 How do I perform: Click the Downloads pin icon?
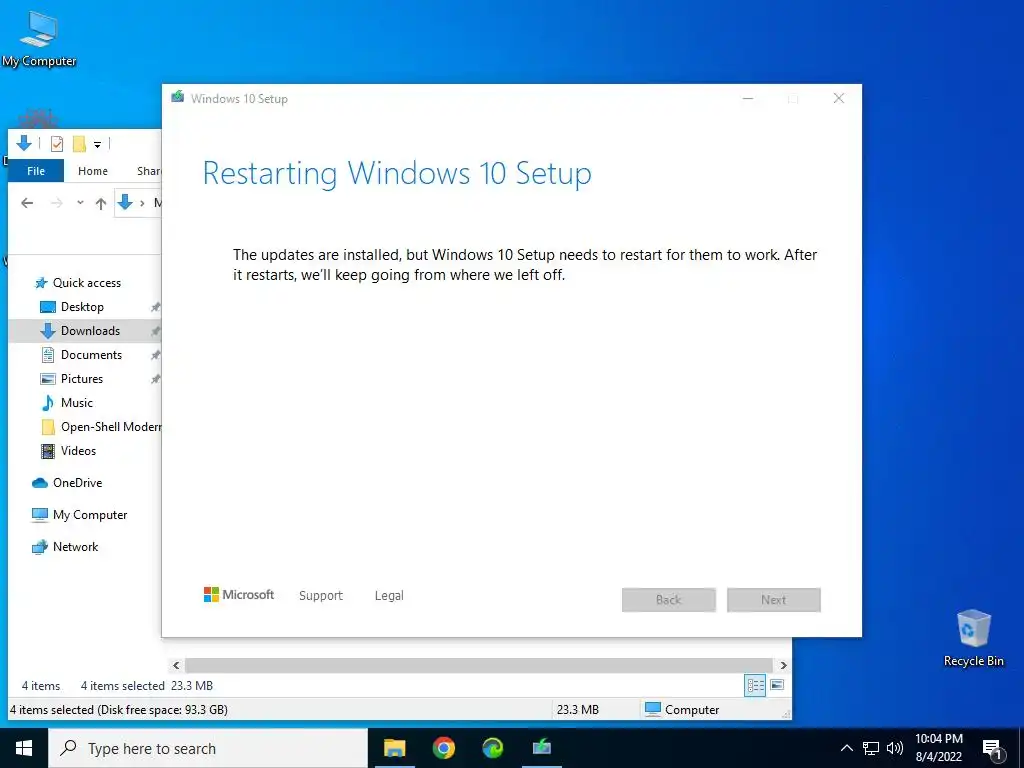[x=155, y=331]
